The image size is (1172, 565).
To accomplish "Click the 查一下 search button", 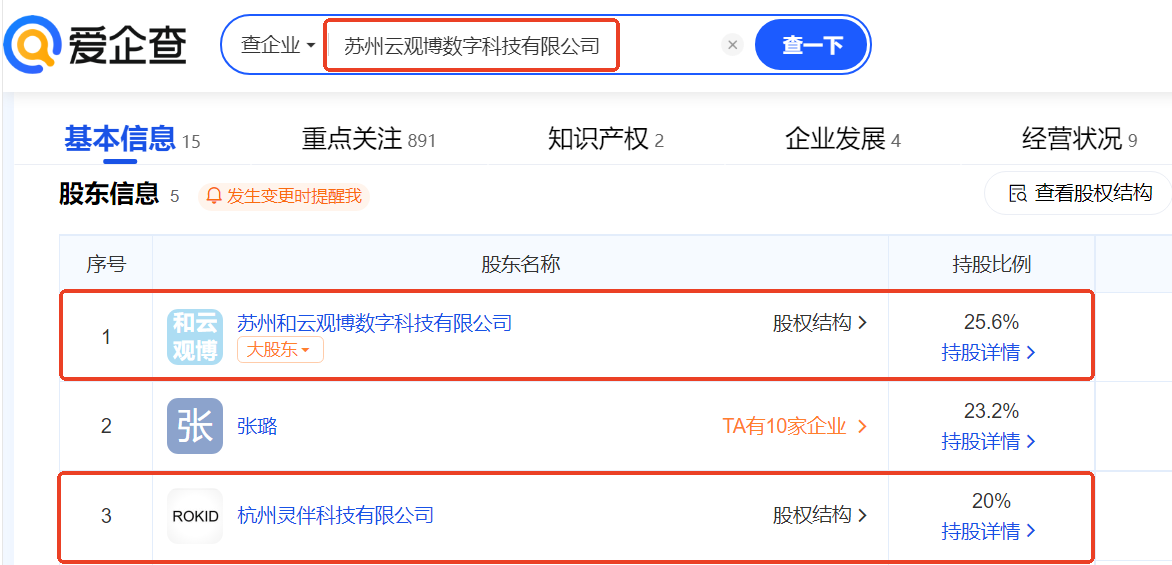I will (x=812, y=46).
